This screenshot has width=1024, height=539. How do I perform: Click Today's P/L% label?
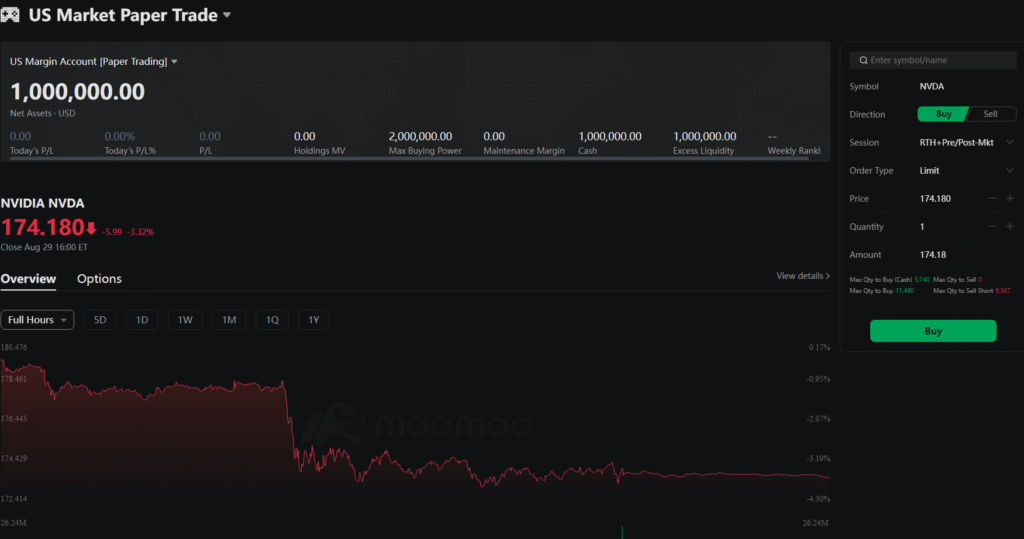[x=130, y=151]
